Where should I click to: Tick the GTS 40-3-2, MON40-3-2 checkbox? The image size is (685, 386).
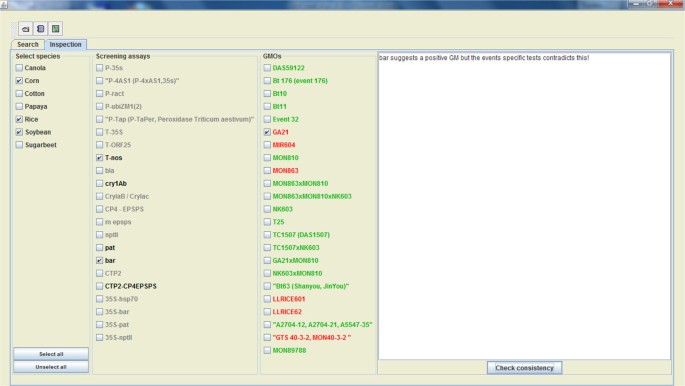(x=267, y=338)
